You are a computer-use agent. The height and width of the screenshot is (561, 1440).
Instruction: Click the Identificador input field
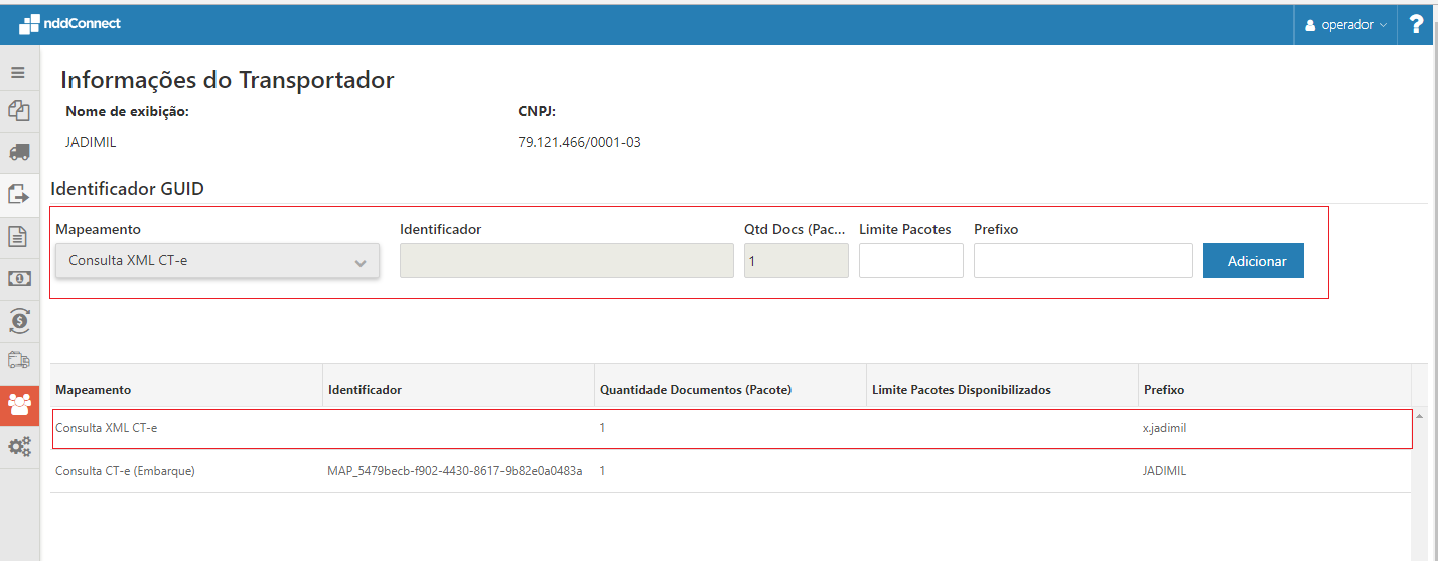566,260
